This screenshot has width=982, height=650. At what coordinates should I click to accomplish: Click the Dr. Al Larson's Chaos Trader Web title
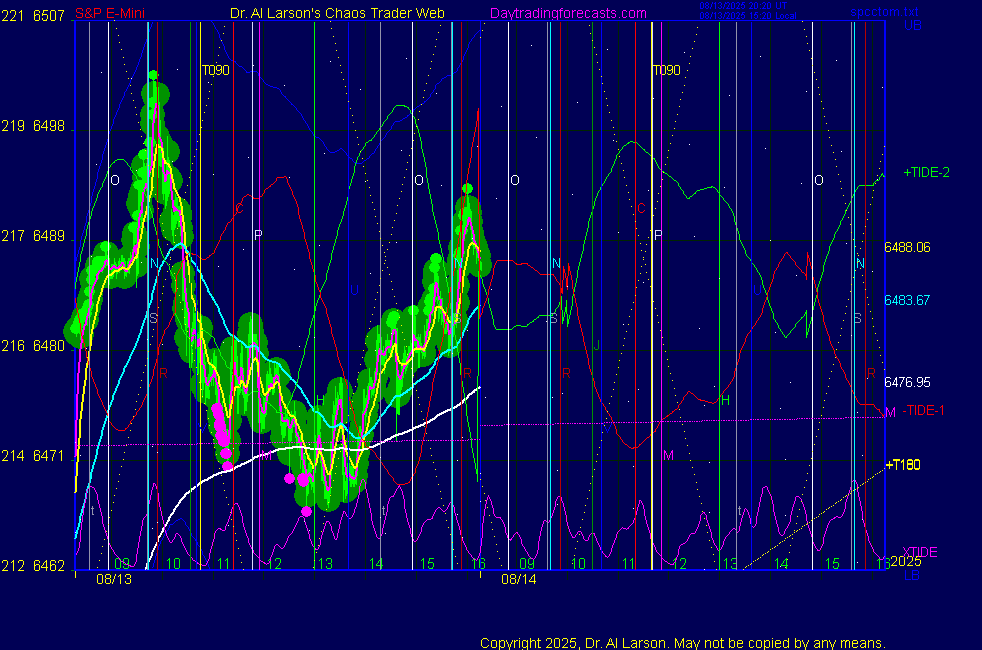pos(337,14)
